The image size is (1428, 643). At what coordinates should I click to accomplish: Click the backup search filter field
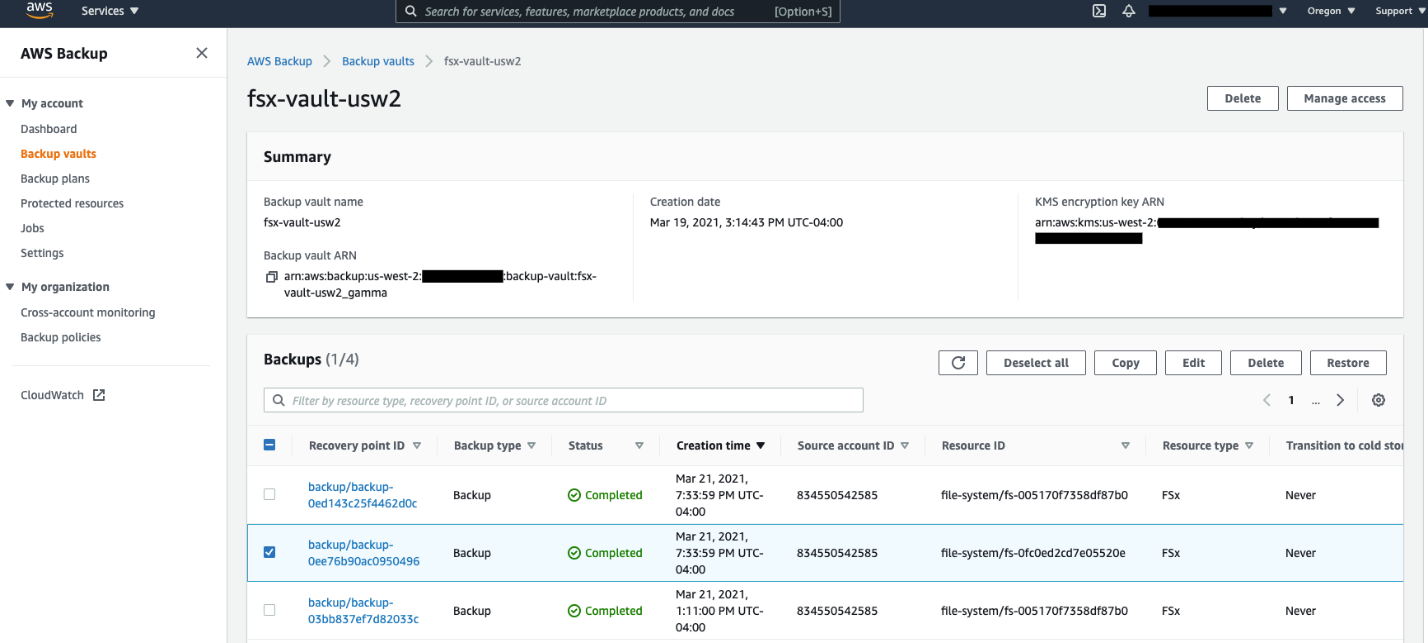coord(565,399)
